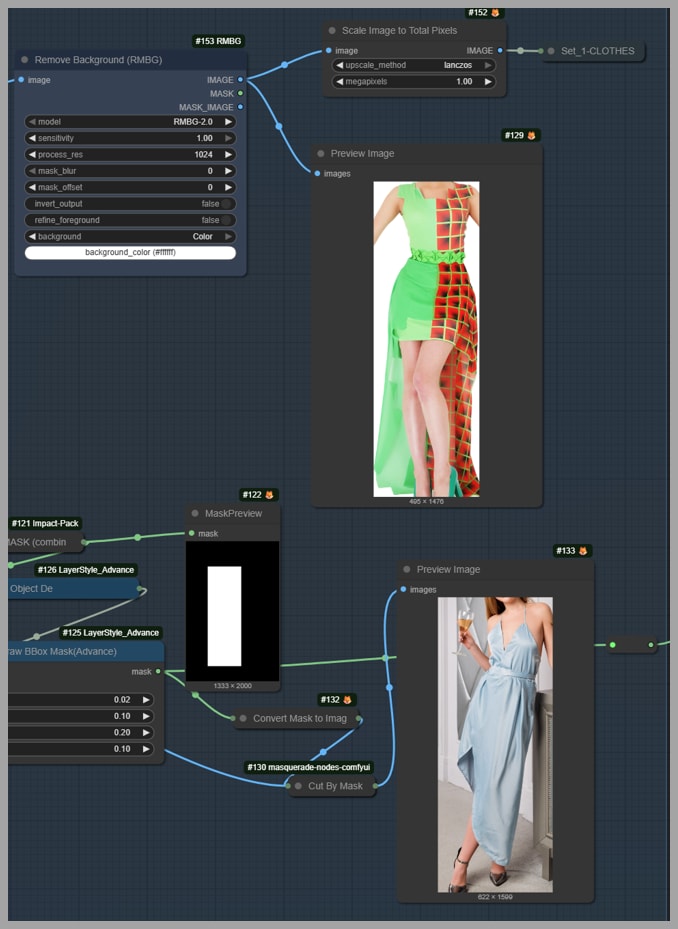Collapse the Remove Background (RMBG) node

pos(24,60)
